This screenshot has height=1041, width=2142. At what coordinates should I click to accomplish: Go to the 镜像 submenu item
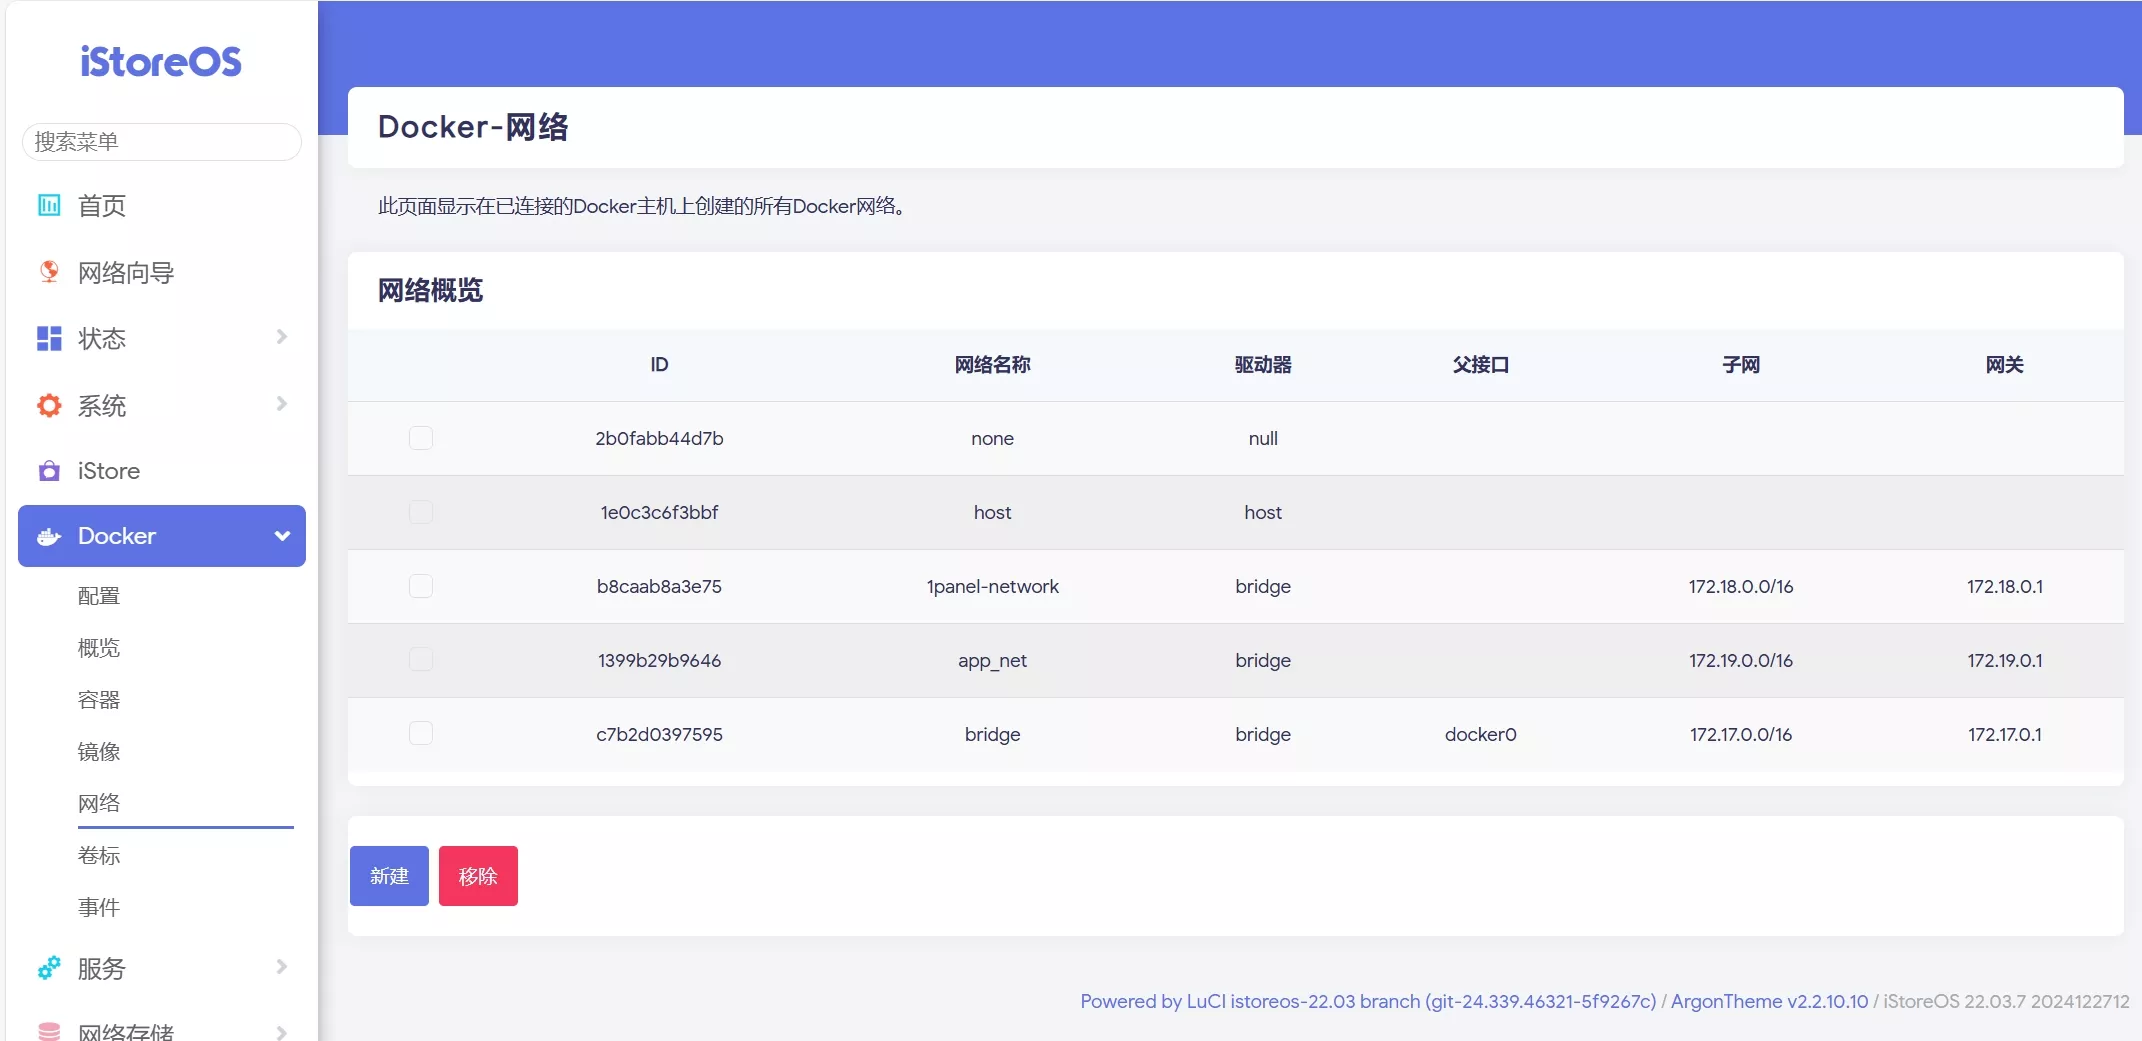[x=99, y=752]
